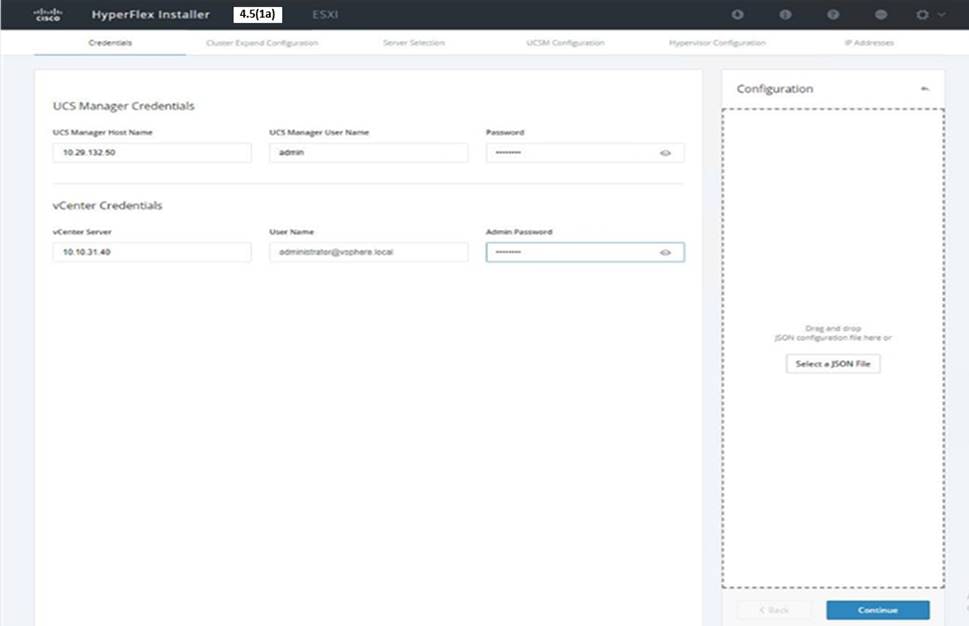Click the Admin Password field

click(585, 252)
